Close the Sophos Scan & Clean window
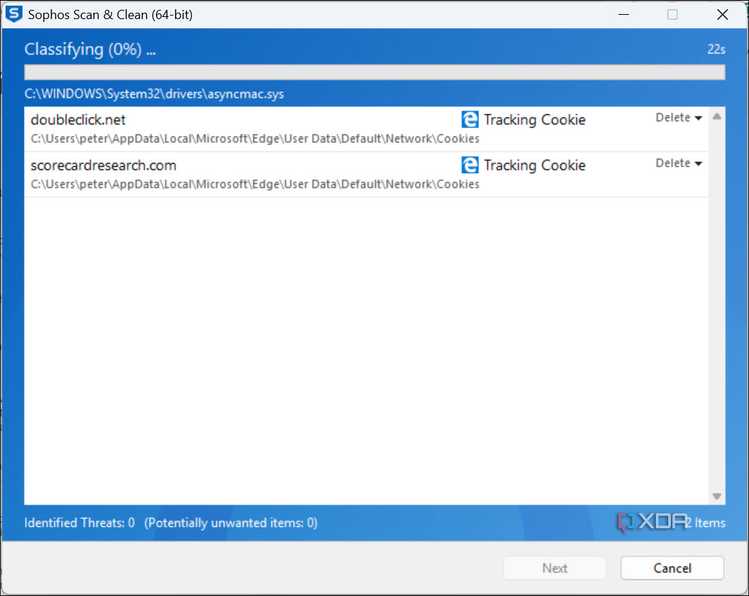749x596 pixels. 722,14
